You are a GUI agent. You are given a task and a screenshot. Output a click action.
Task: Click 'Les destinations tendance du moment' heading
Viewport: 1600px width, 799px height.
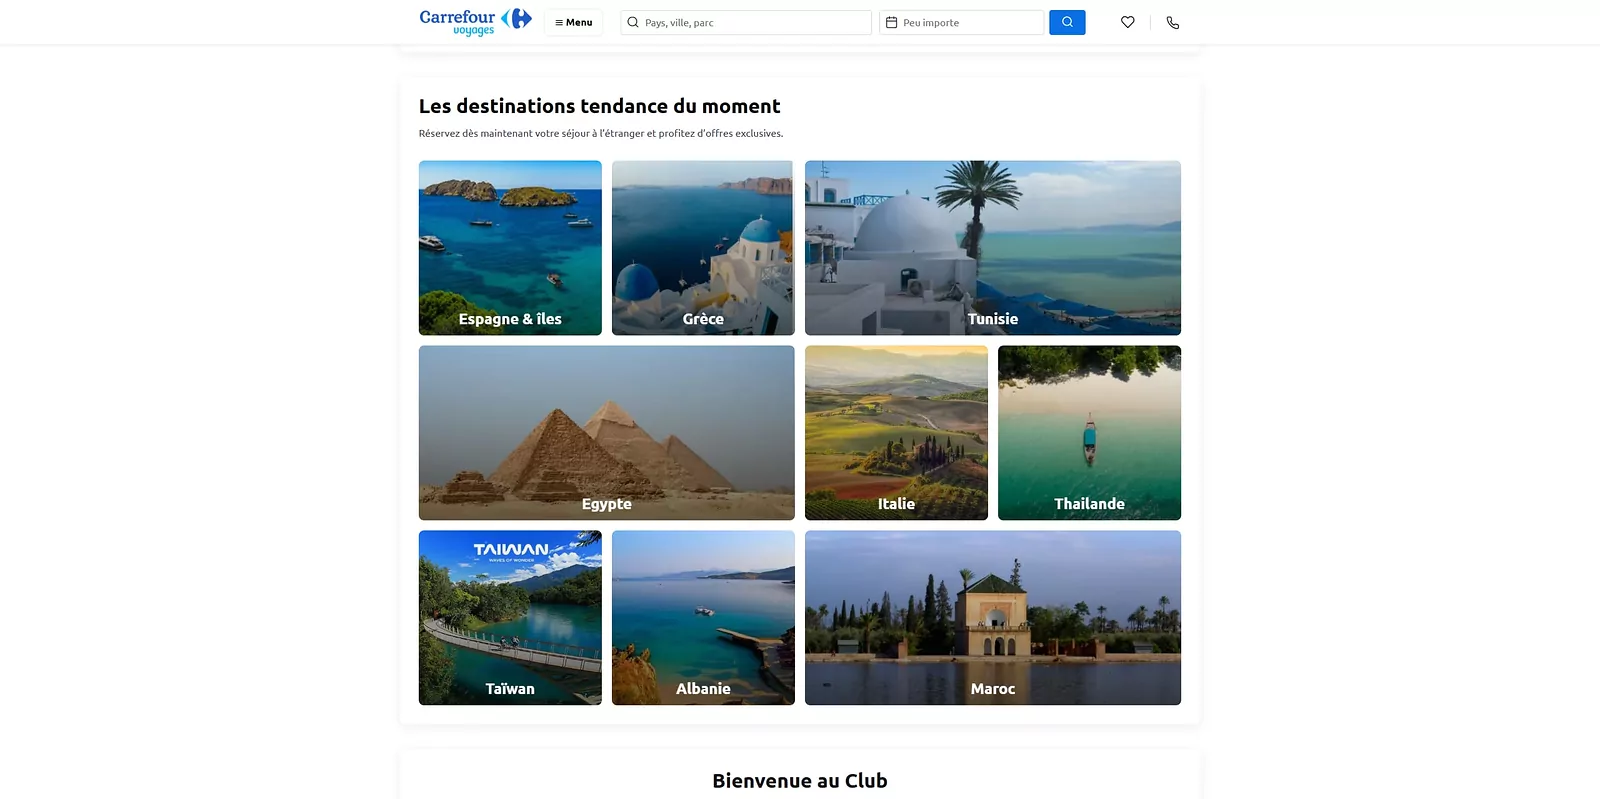coord(599,106)
